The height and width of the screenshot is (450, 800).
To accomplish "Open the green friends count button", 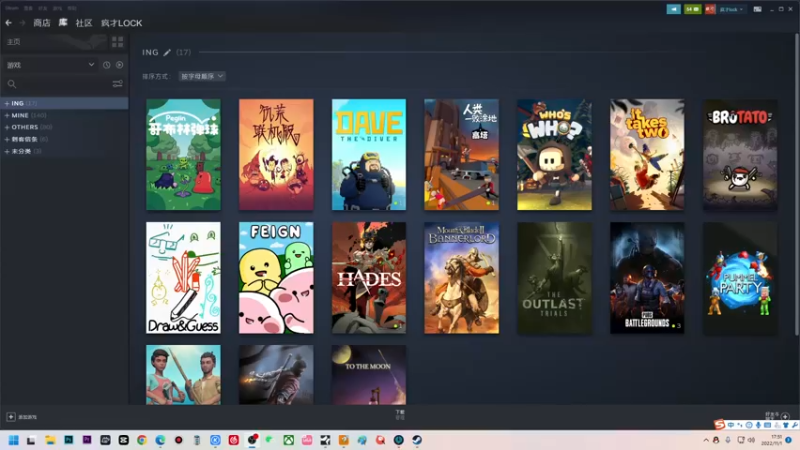I will [692, 9].
